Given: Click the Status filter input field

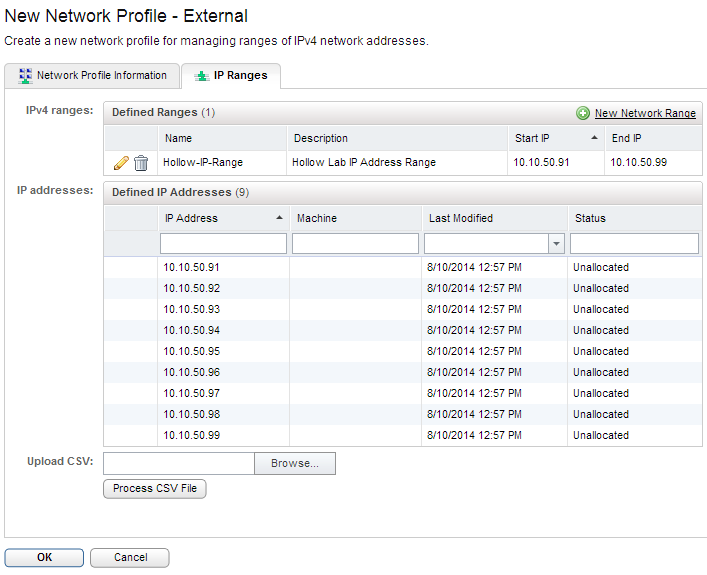Looking at the screenshot, I should pyautogui.click(x=634, y=244).
